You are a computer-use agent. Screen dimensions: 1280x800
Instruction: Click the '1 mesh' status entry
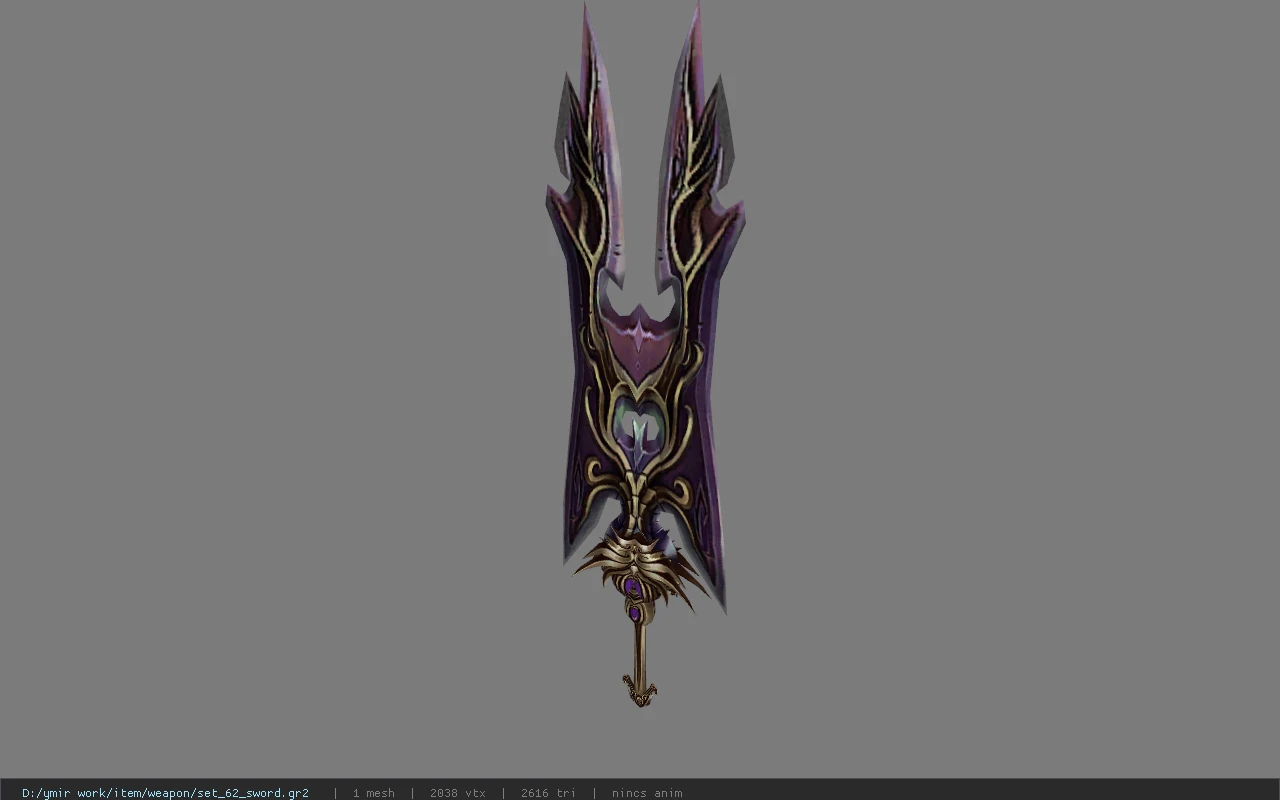click(x=373, y=793)
